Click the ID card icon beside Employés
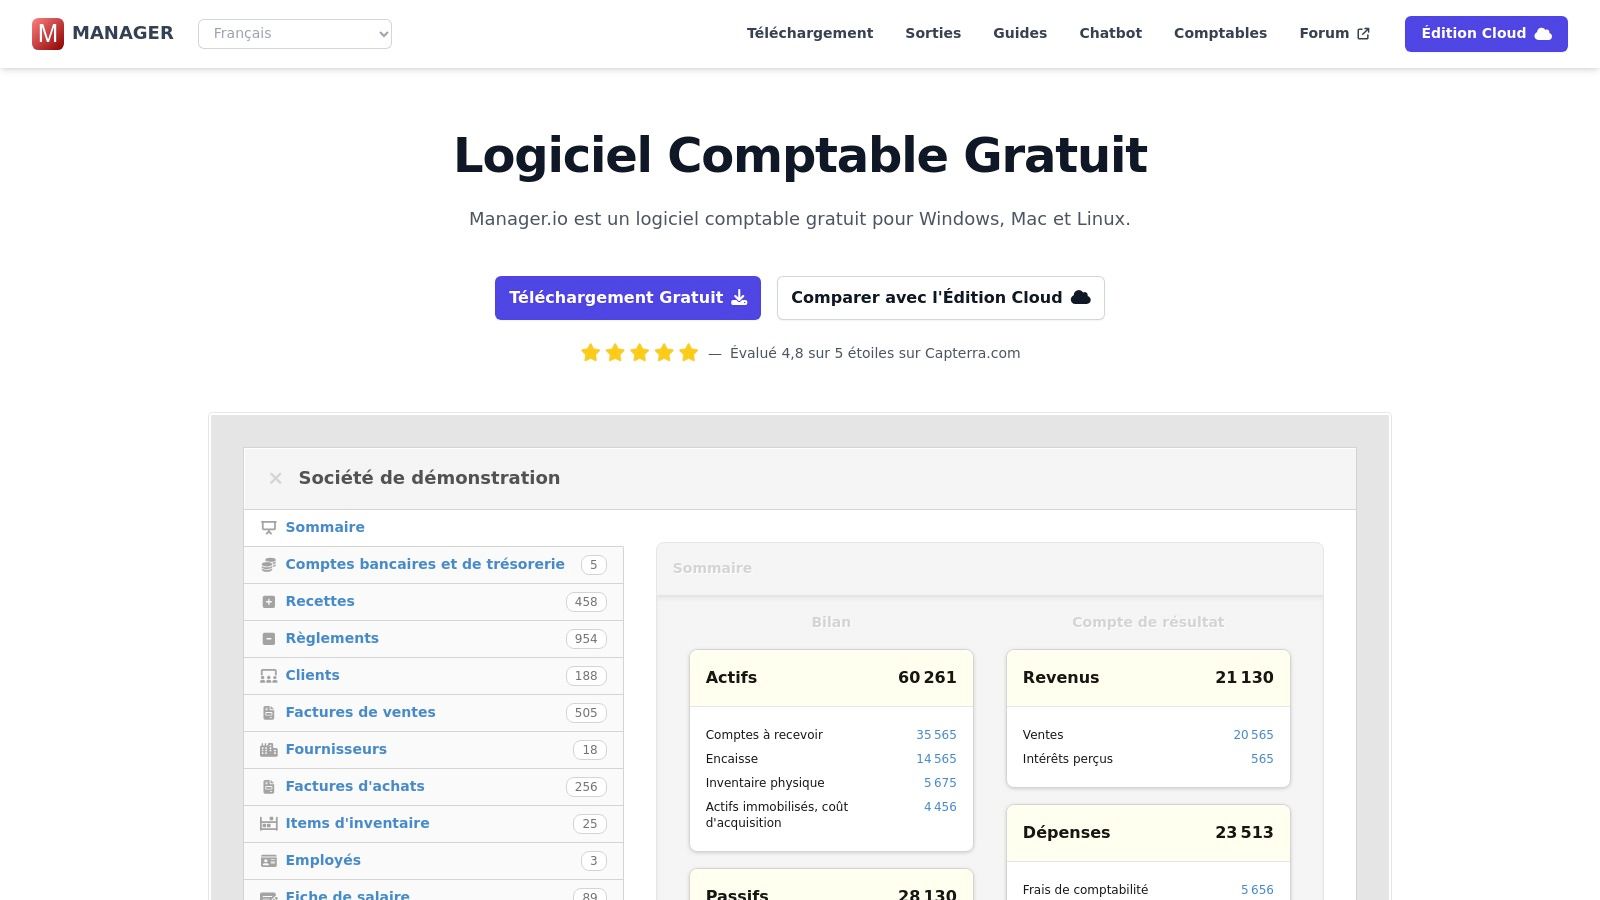Viewport: 1600px width, 900px height. [268, 861]
